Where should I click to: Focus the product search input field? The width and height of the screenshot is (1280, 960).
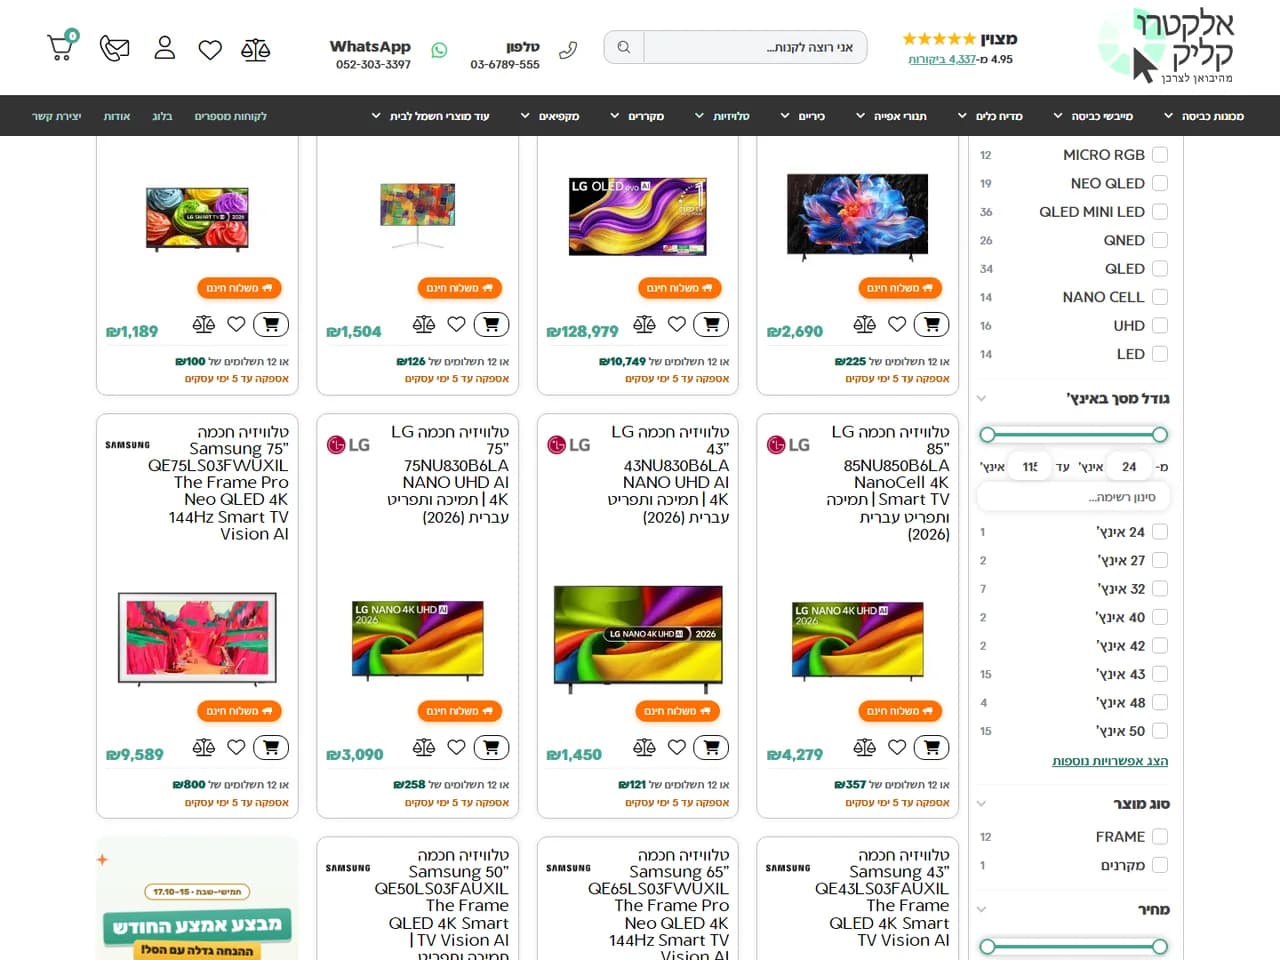point(755,47)
